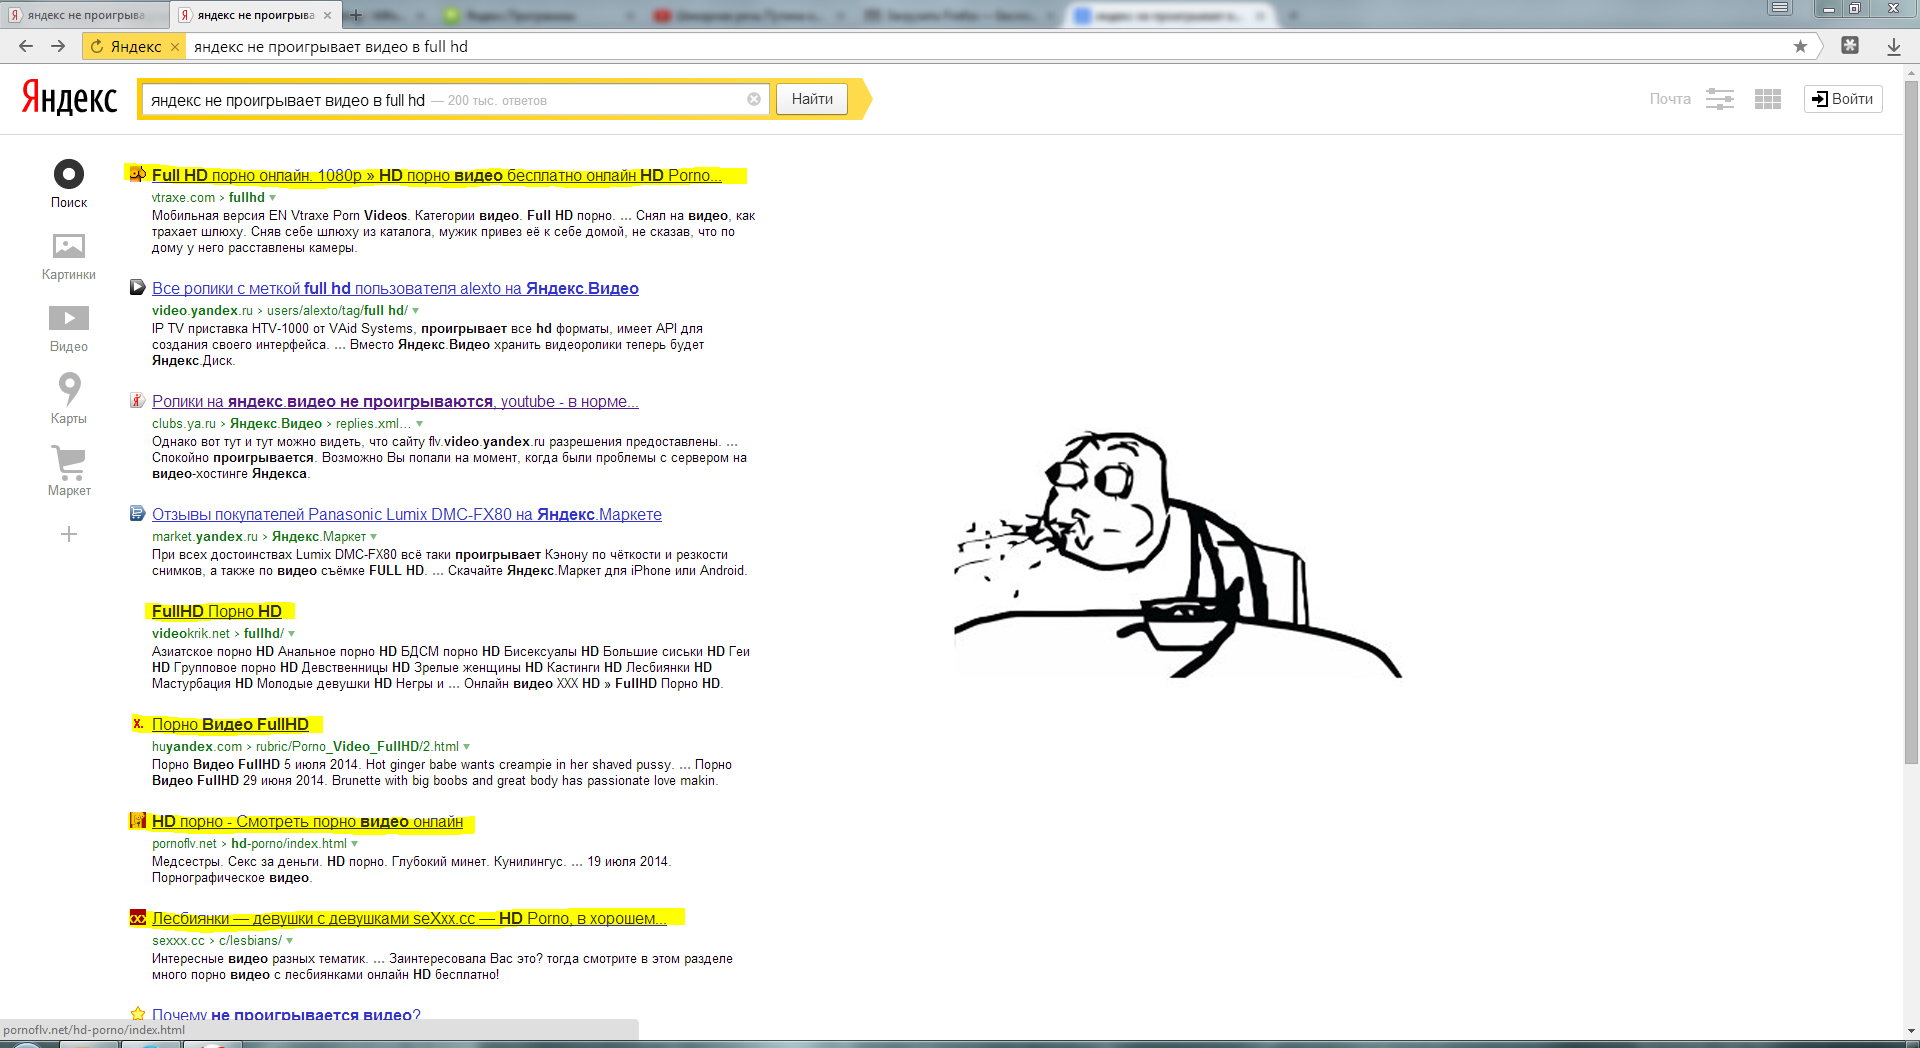
Task: Open a new browser tab
Action: (356, 15)
